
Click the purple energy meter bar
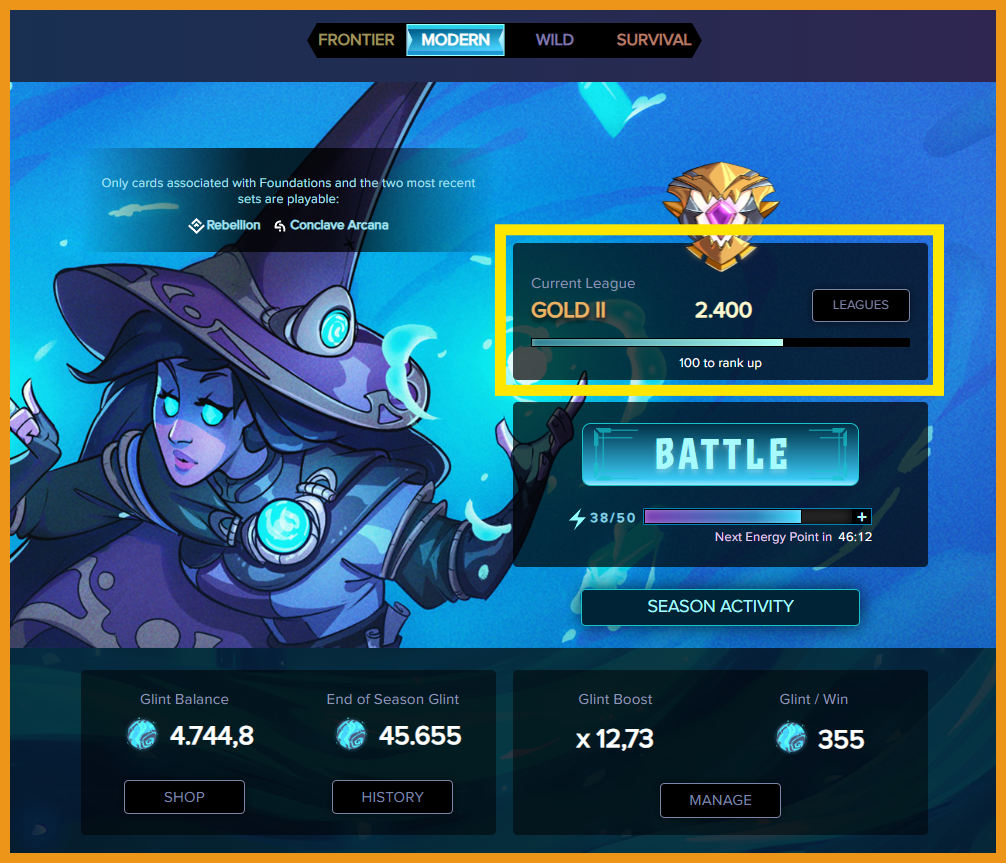[x=748, y=517]
